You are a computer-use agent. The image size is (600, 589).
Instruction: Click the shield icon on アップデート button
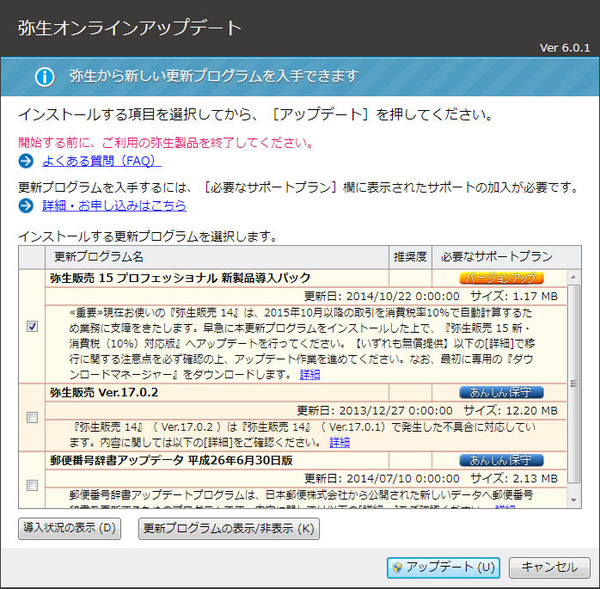(x=397, y=568)
